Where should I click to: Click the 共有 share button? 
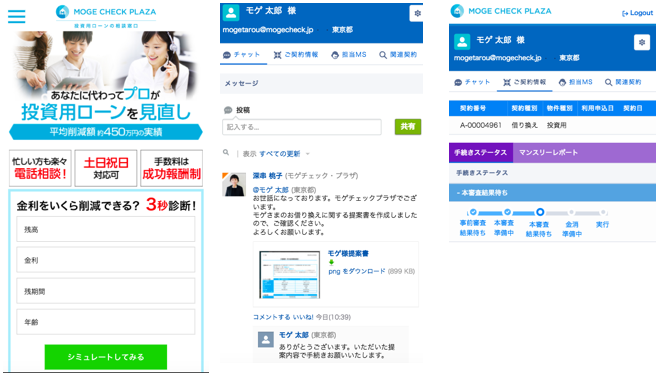(x=408, y=127)
